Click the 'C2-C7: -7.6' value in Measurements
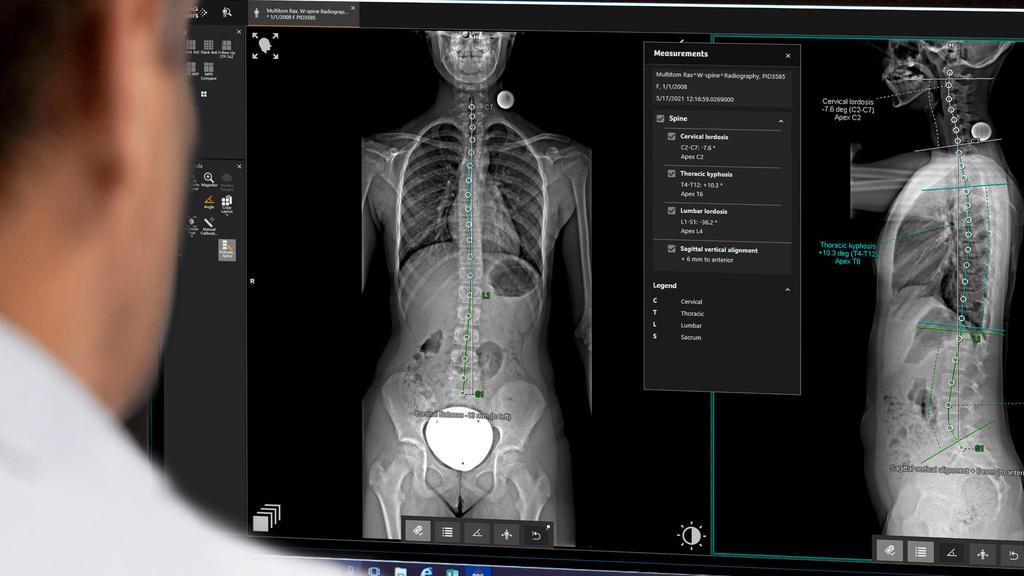Image resolution: width=1024 pixels, height=576 pixels. pyautogui.click(x=697, y=148)
